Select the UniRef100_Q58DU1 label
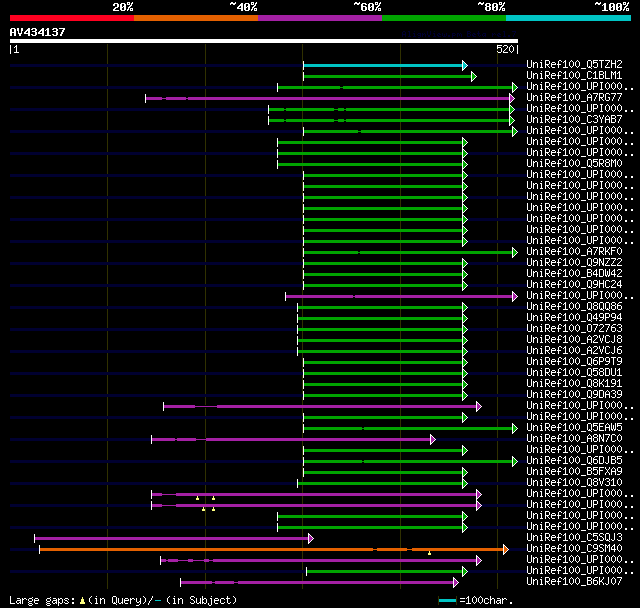 tap(574, 373)
